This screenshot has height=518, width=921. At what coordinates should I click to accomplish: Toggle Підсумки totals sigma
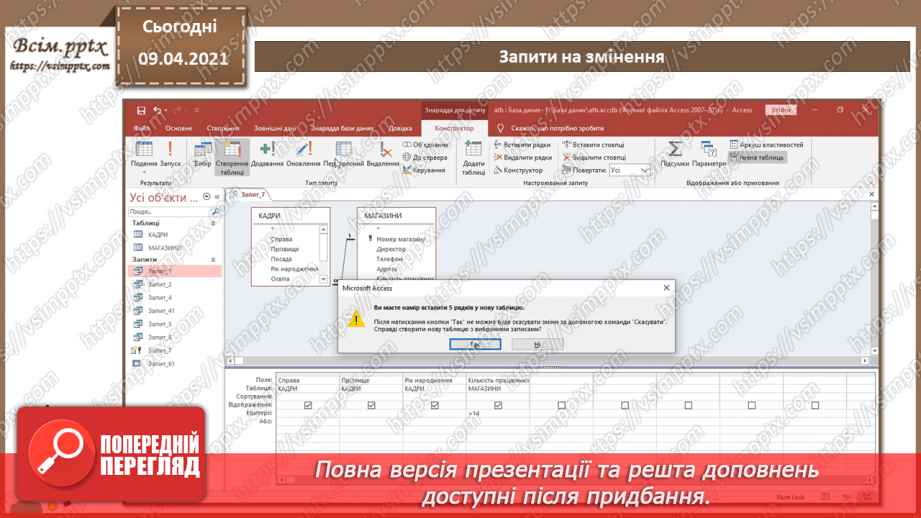pyautogui.click(x=674, y=154)
